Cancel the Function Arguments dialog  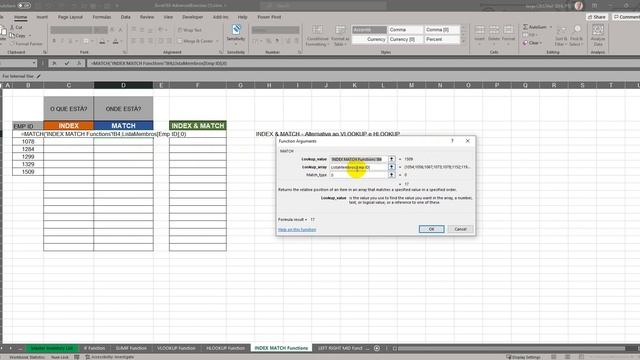click(x=460, y=229)
